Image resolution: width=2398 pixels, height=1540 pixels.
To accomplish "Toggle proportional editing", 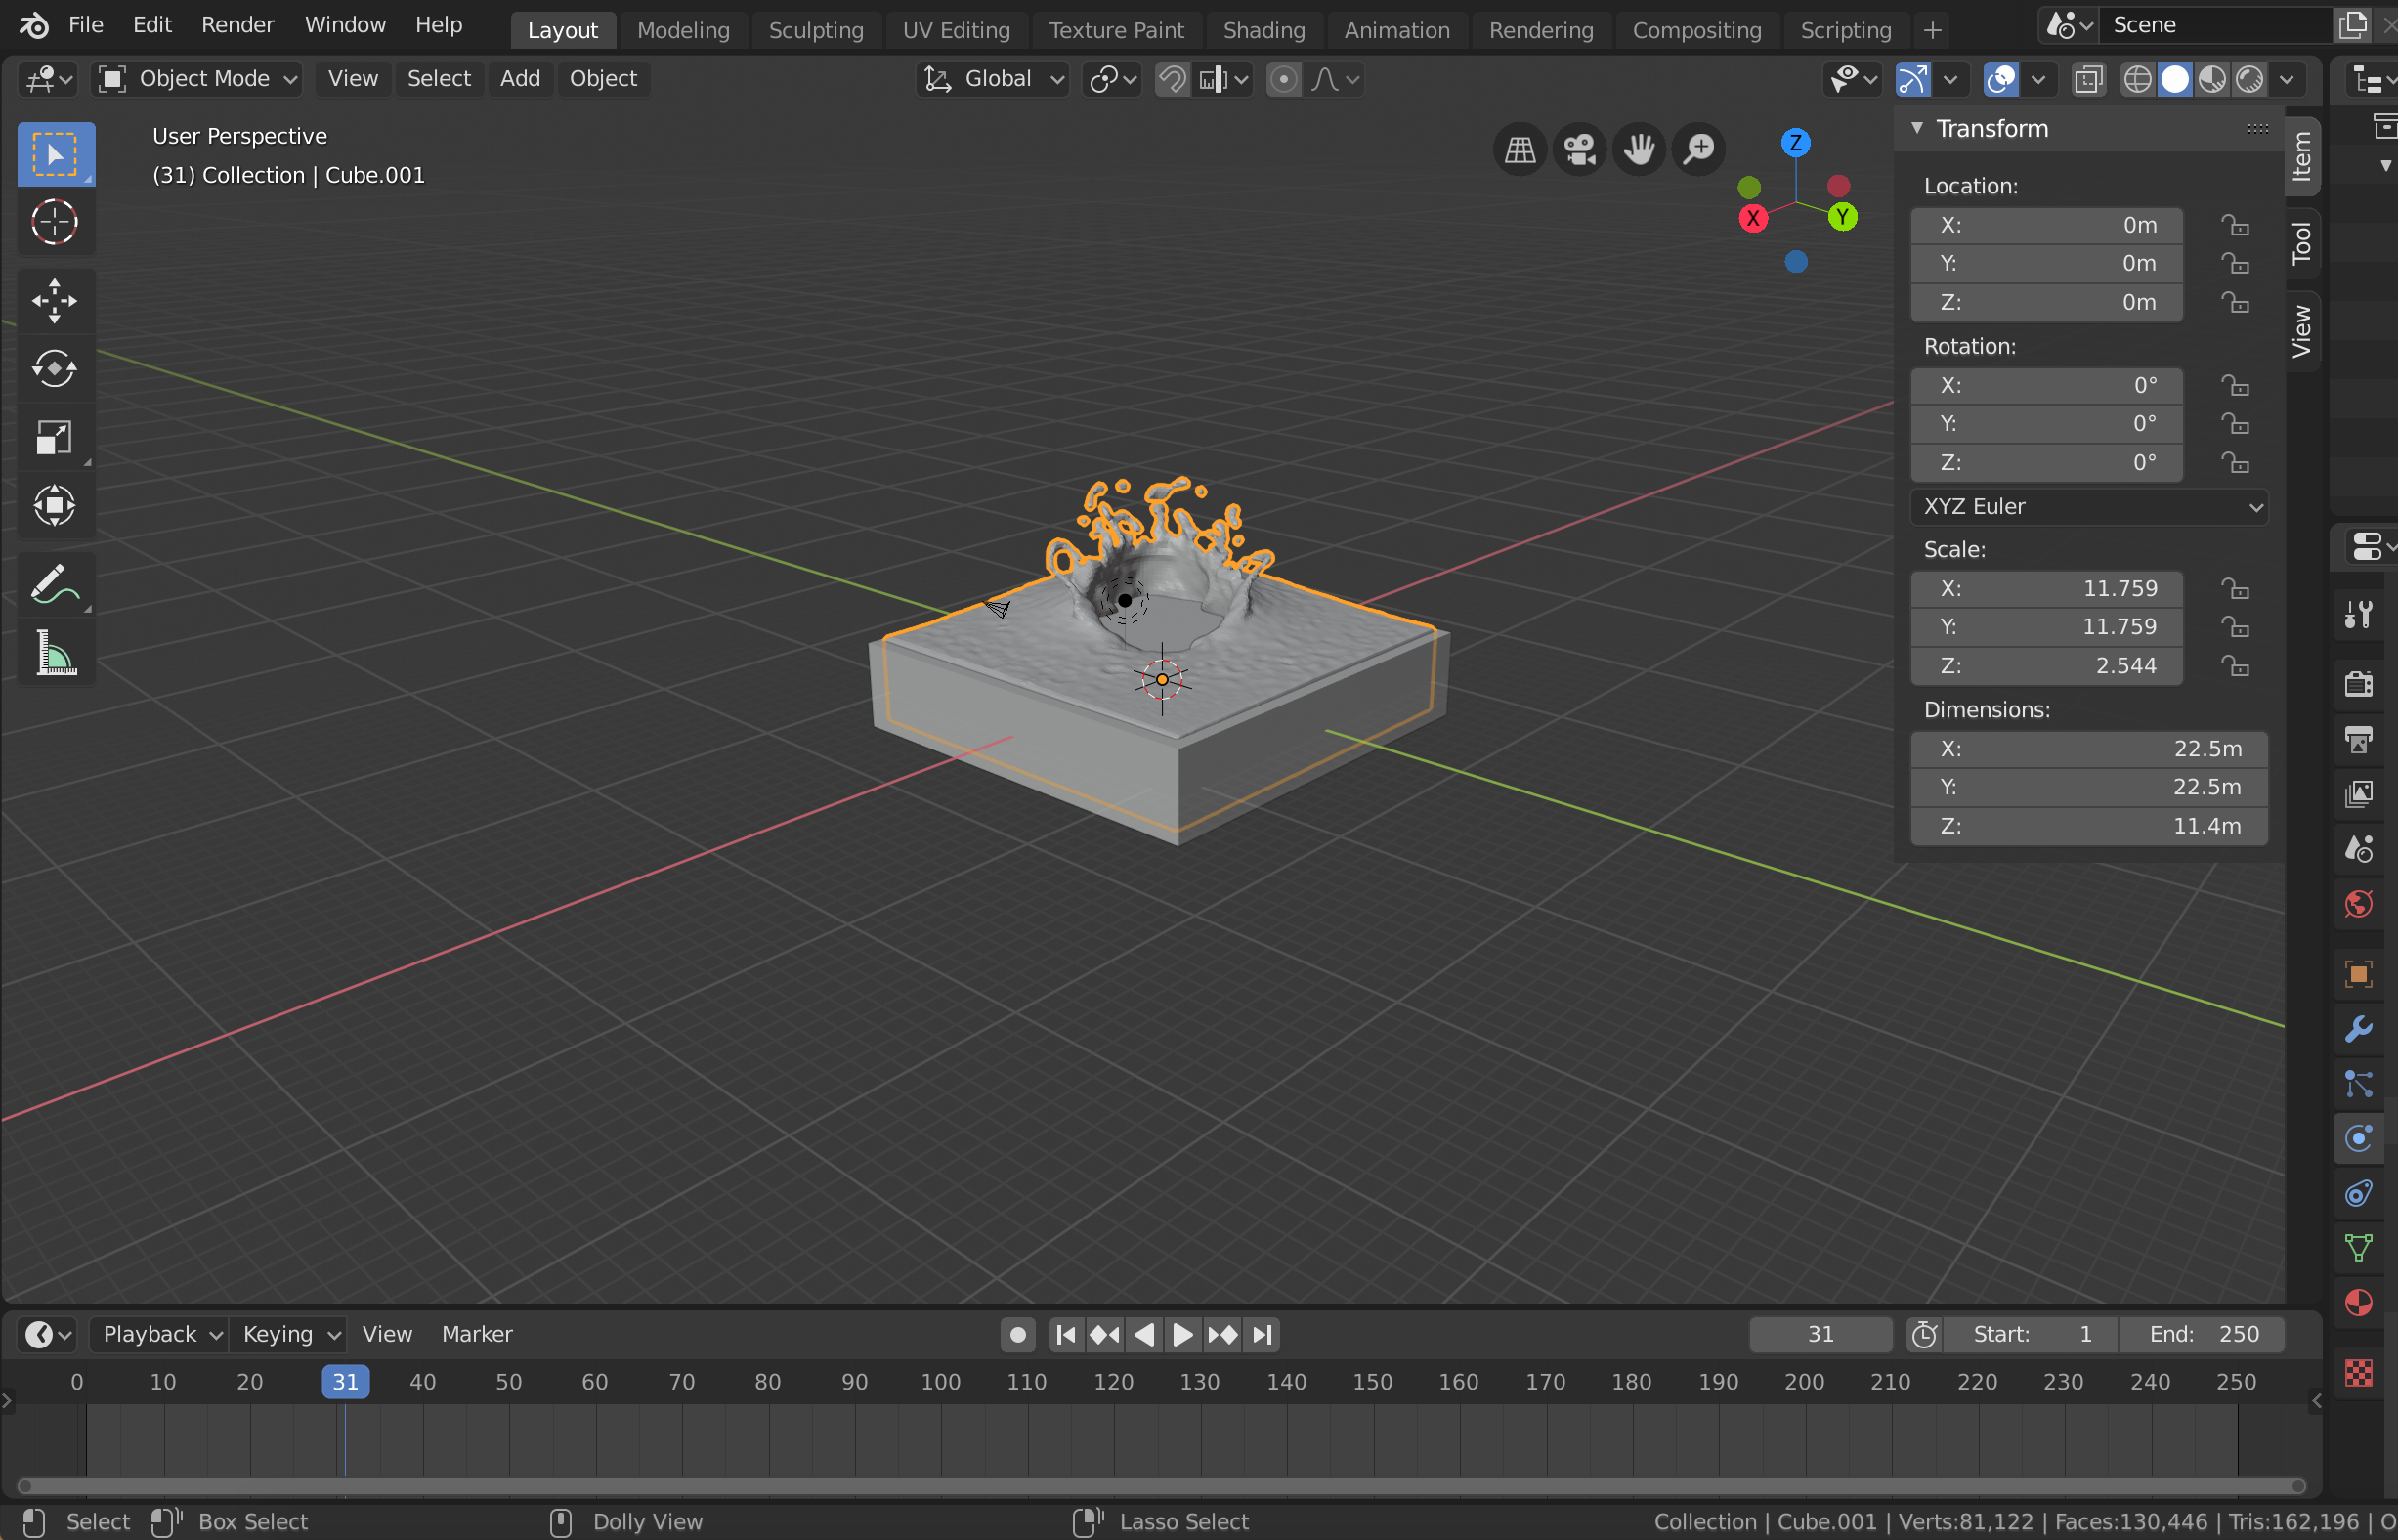I will pyautogui.click(x=1284, y=79).
